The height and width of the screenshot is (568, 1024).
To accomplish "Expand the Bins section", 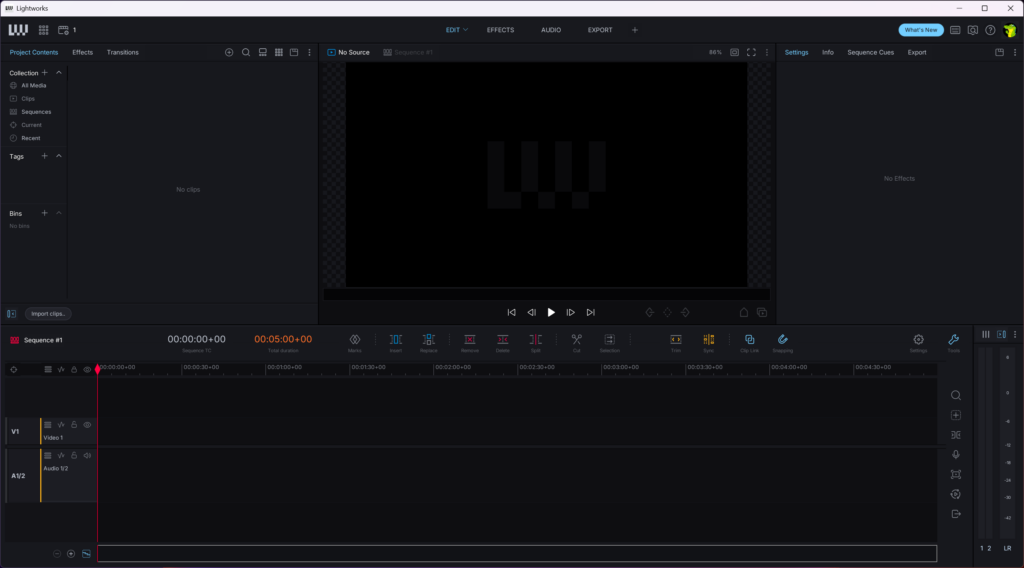I will [x=59, y=213].
